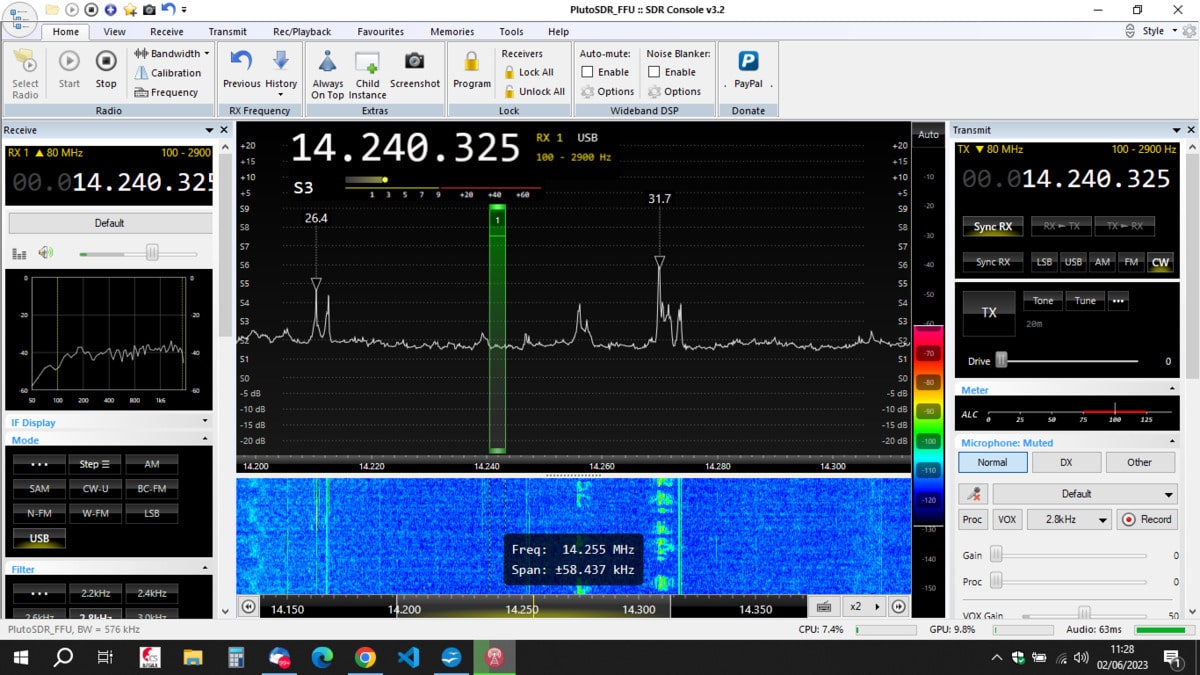This screenshot has height=675, width=1200.
Task: Open the 2.8kHz filter dropdown
Action: [x=1070, y=519]
